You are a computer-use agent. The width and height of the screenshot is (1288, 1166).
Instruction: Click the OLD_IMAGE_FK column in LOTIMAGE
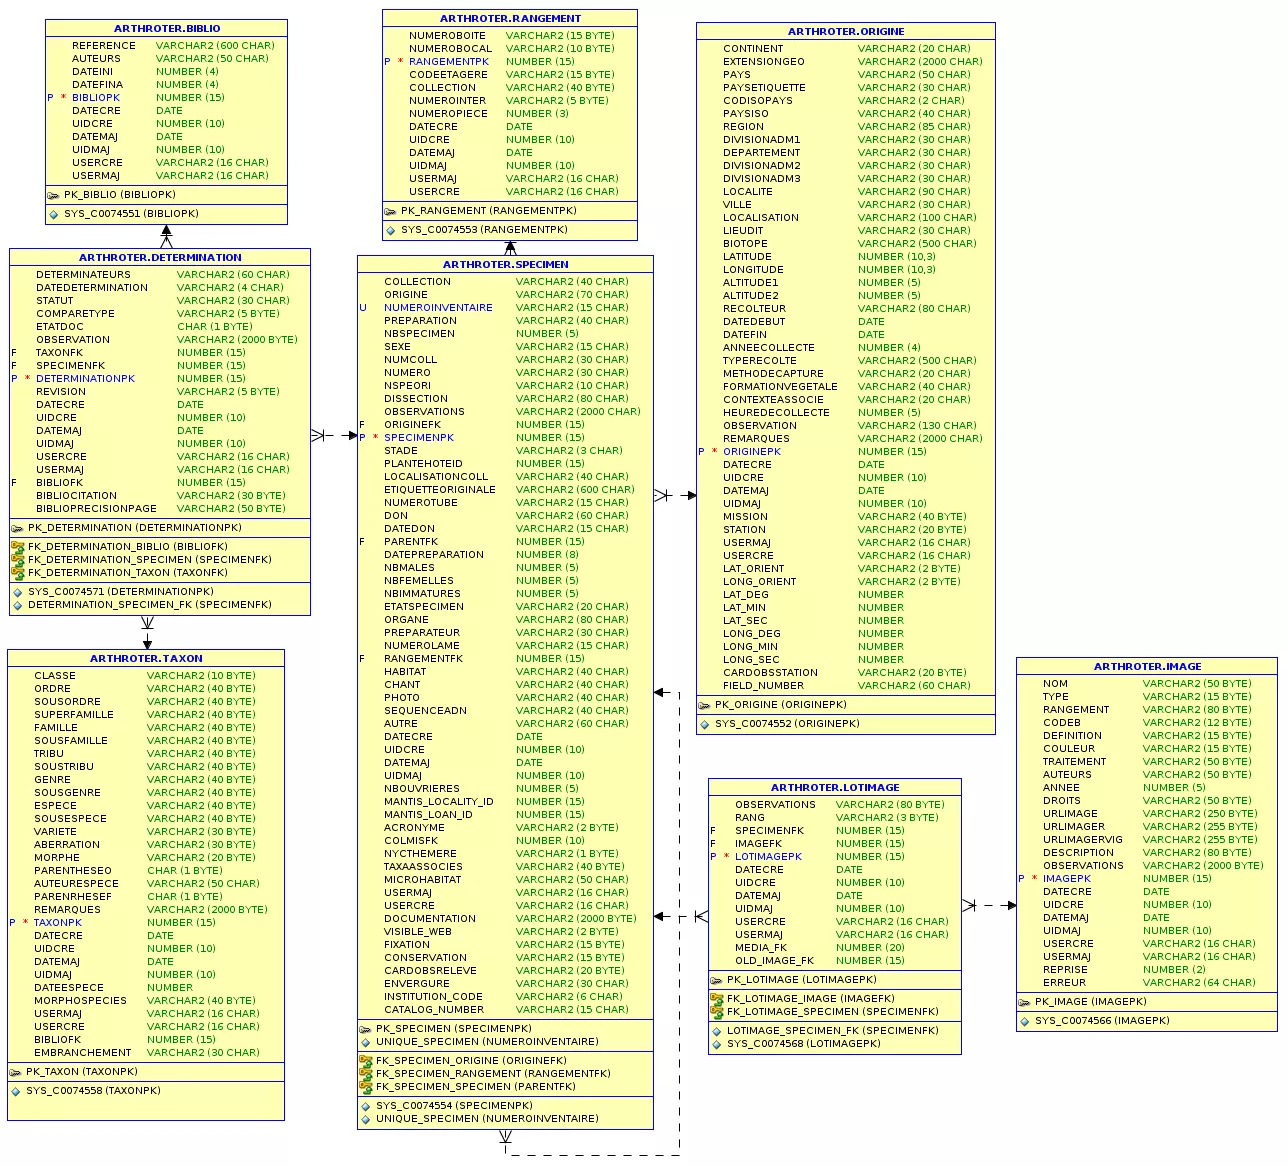774,961
